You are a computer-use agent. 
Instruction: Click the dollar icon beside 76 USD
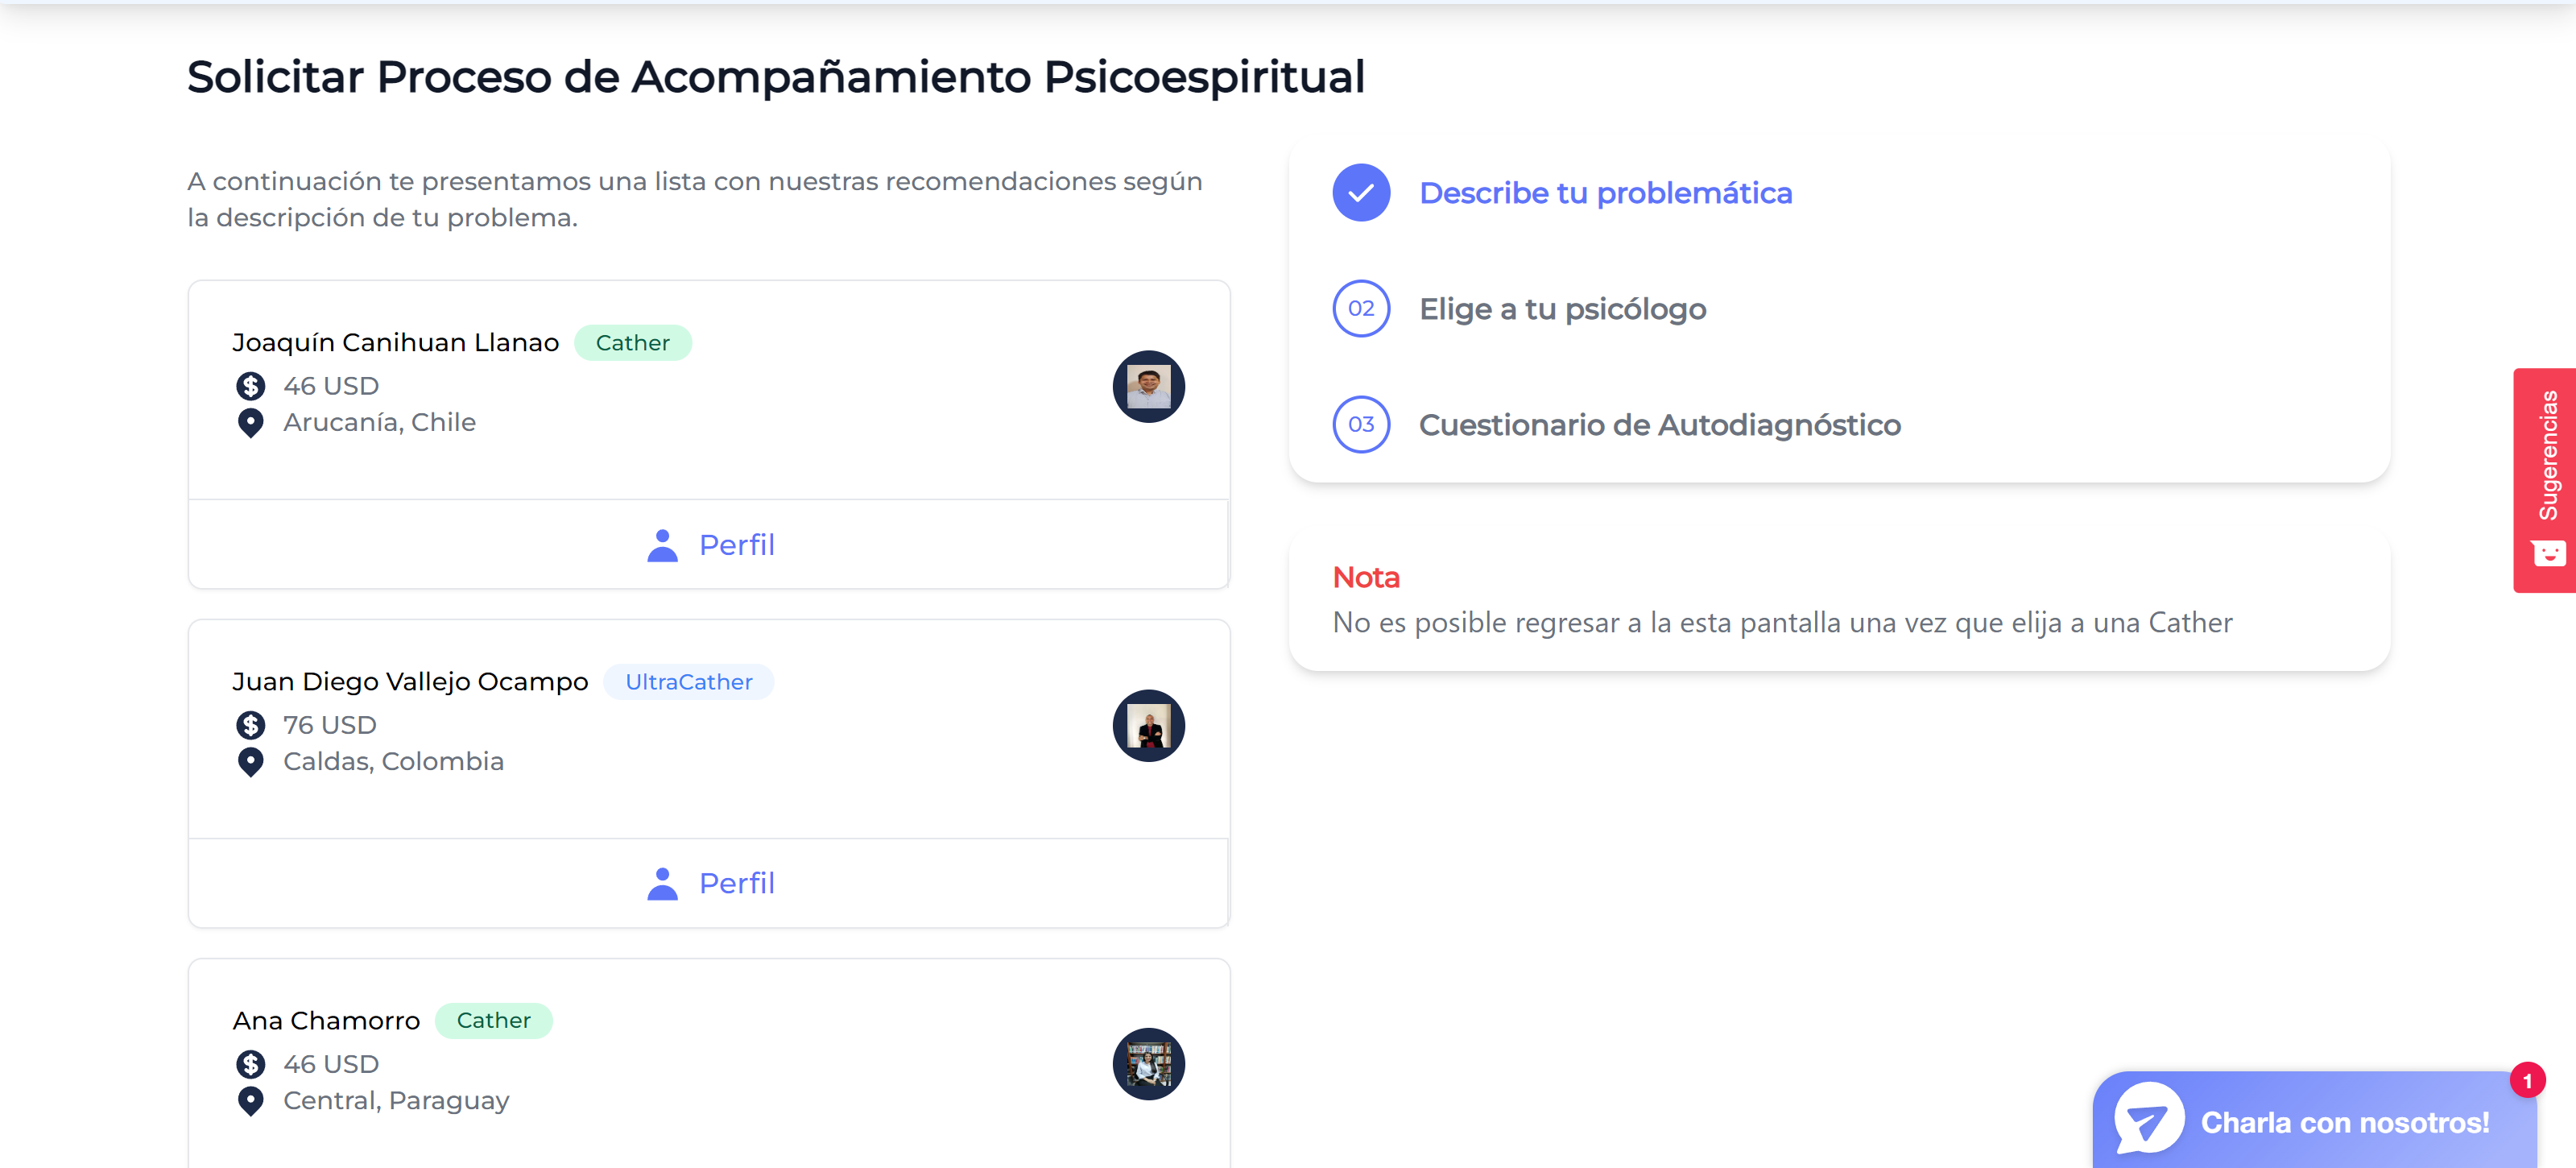(x=250, y=724)
